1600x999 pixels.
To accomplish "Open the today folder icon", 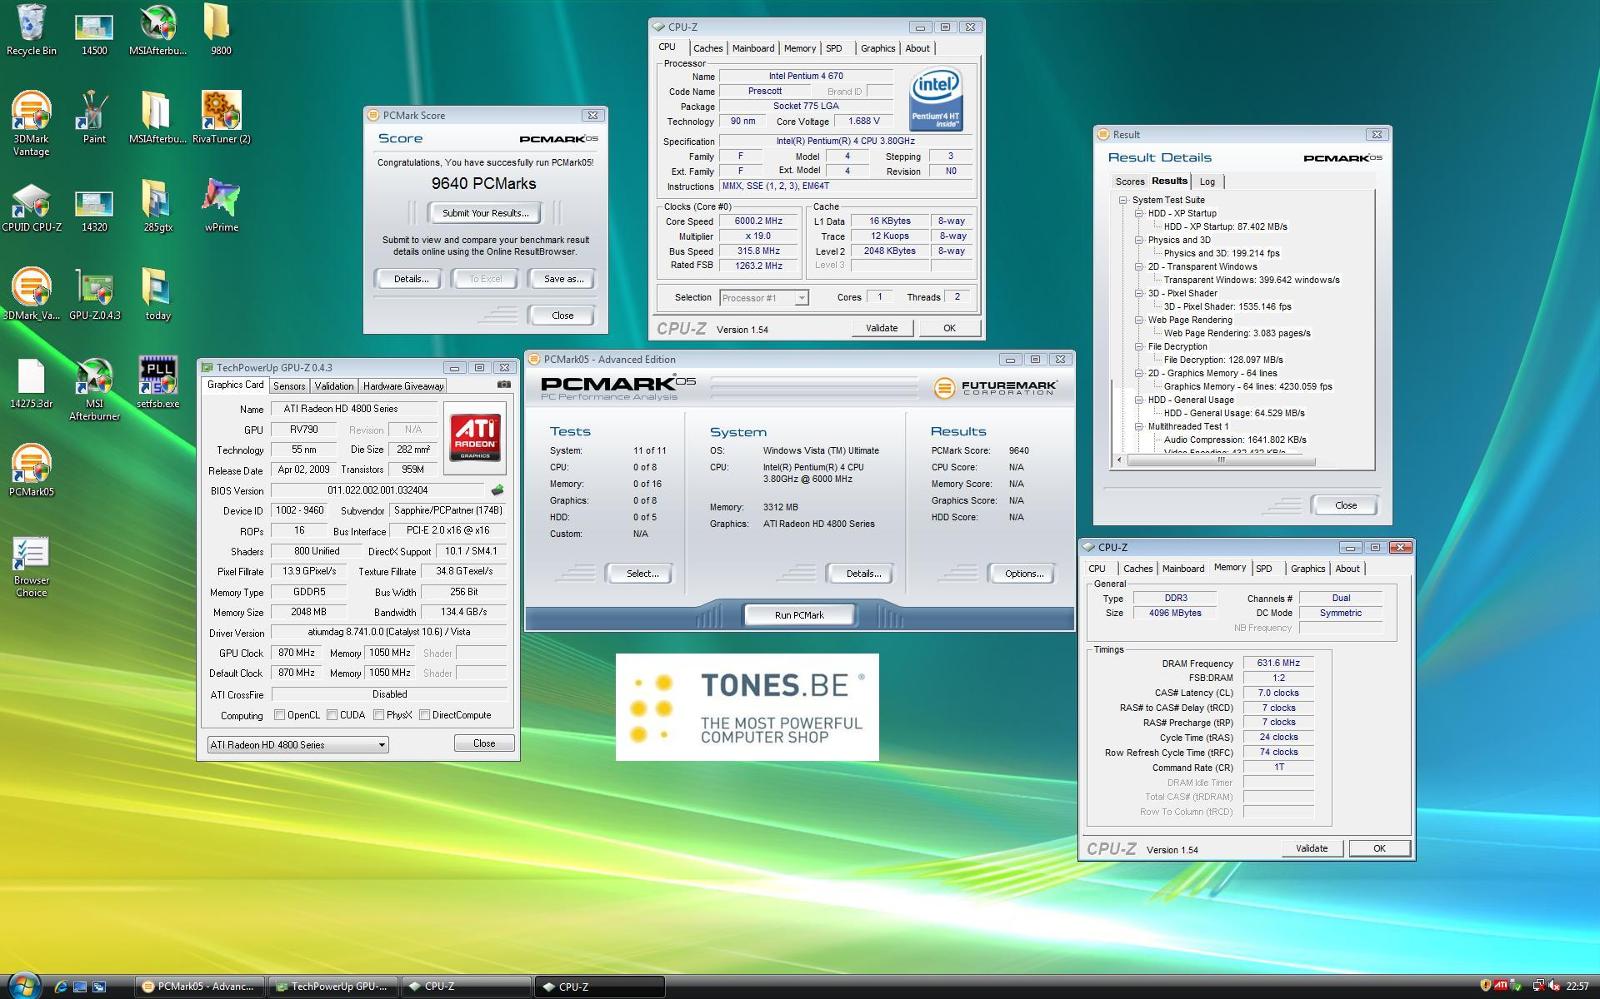I will pos(157,294).
